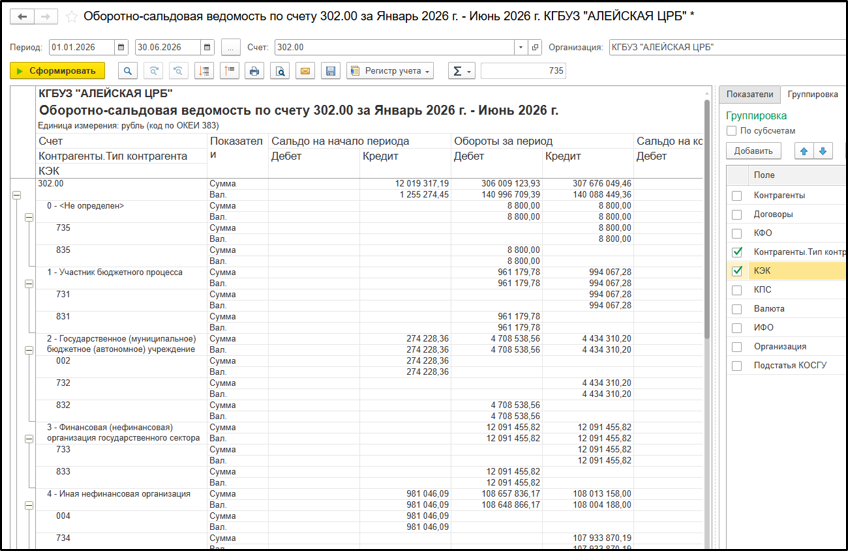Image resolution: width=848 pixels, height=551 pixels.
Task: Toggle the По субсчетам checkbox
Action: pyautogui.click(x=732, y=131)
